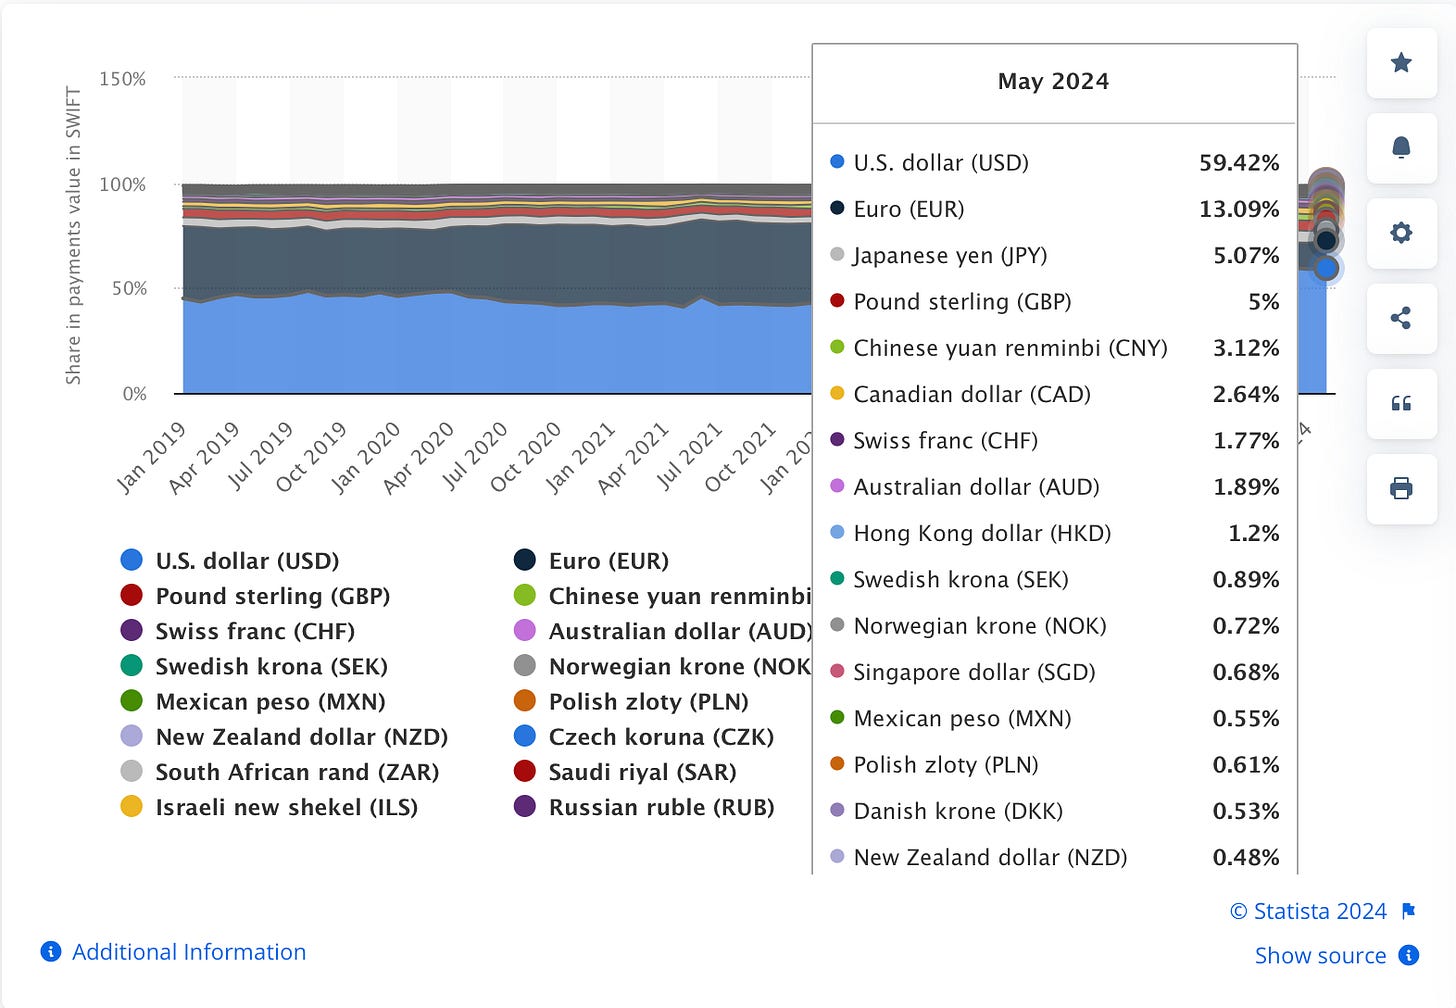Toggle Swedish krona (SEK) legend series
This screenshot has height=1008, width=1456.
(254, 666)
